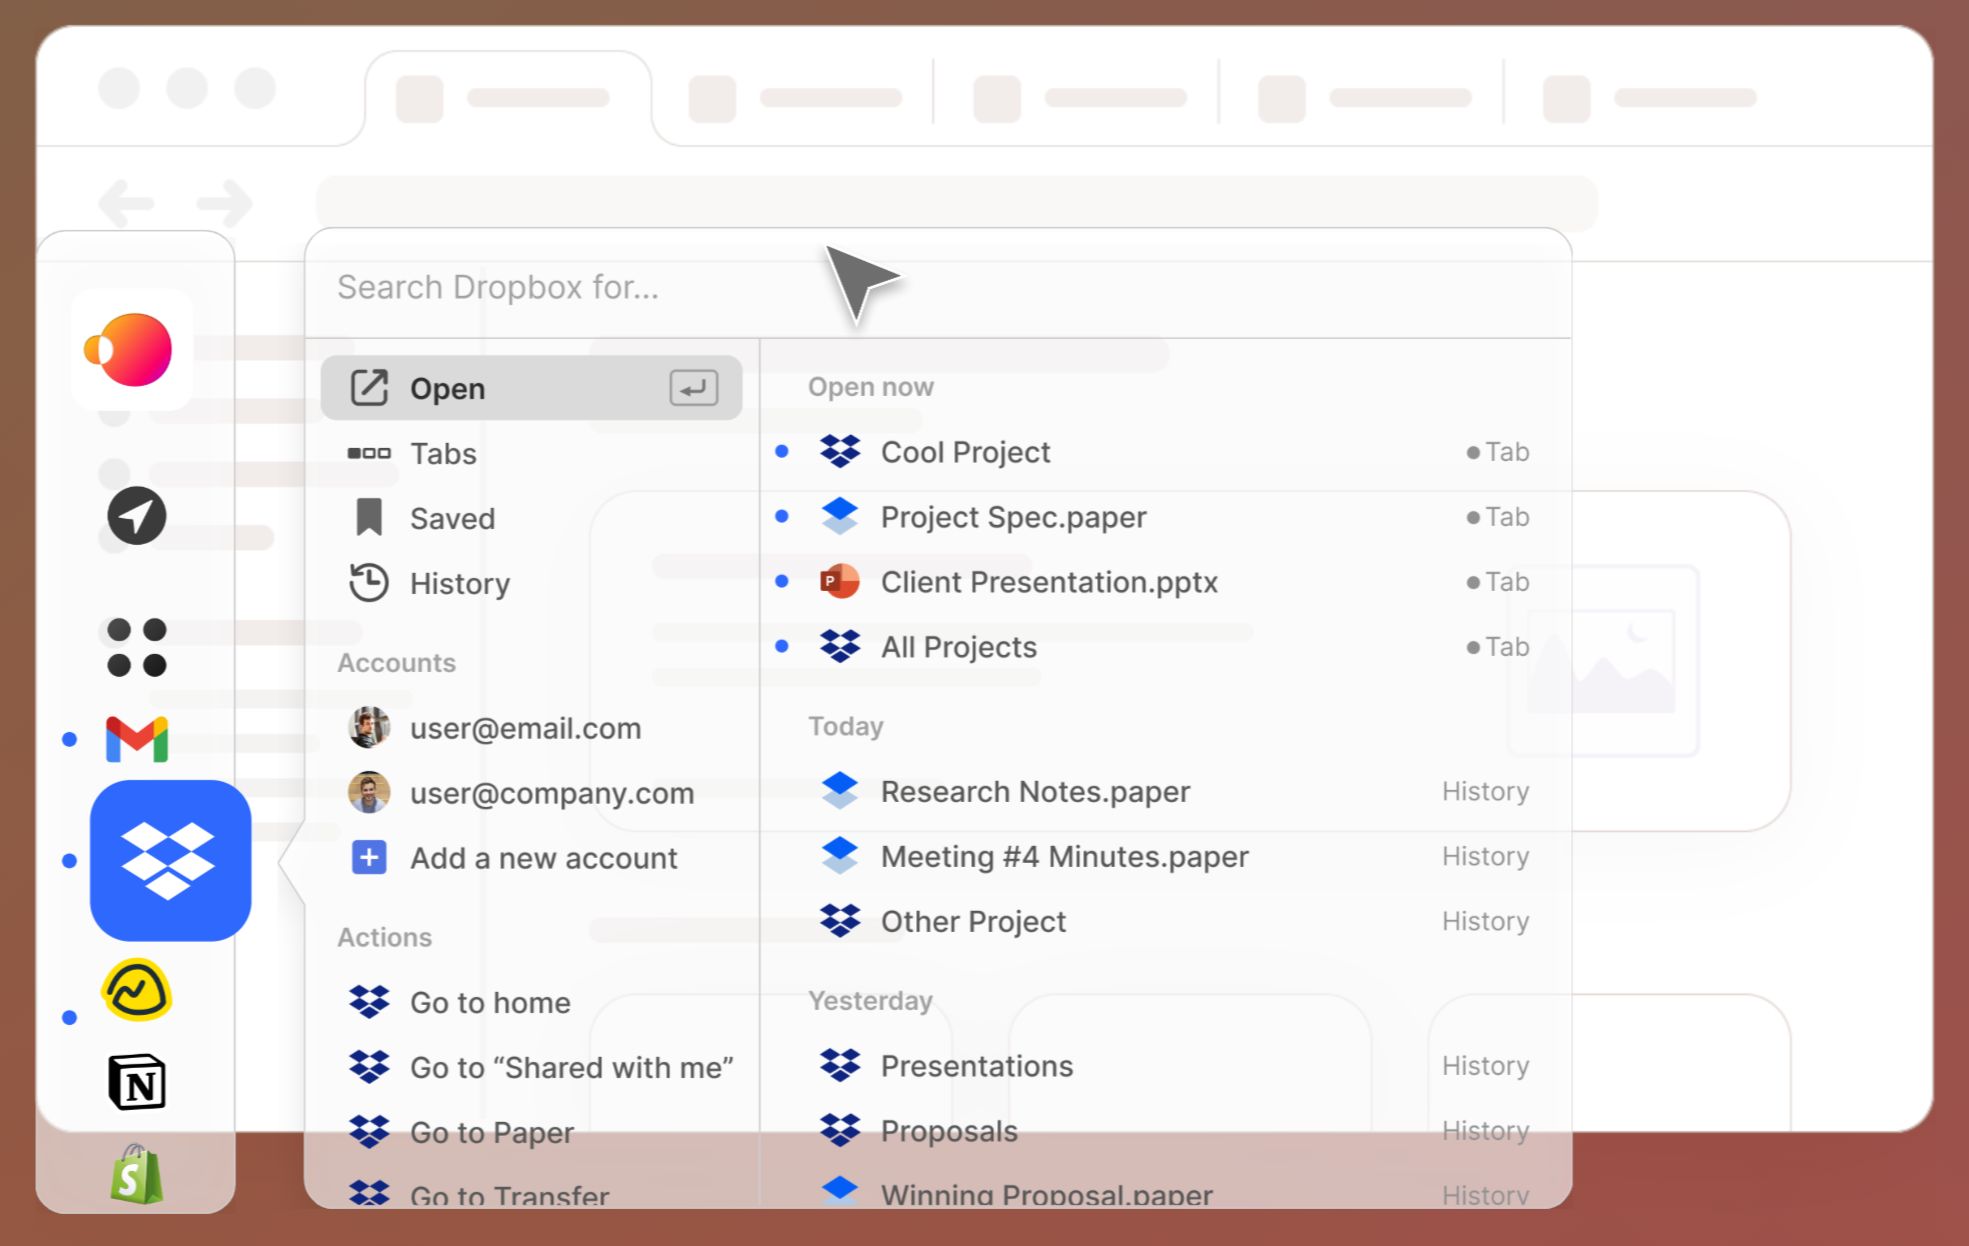Image resolution: width=1969 pixels, height=1246 pixels.
Task: Select the Open command in the palette
Action: click(447, 388)
